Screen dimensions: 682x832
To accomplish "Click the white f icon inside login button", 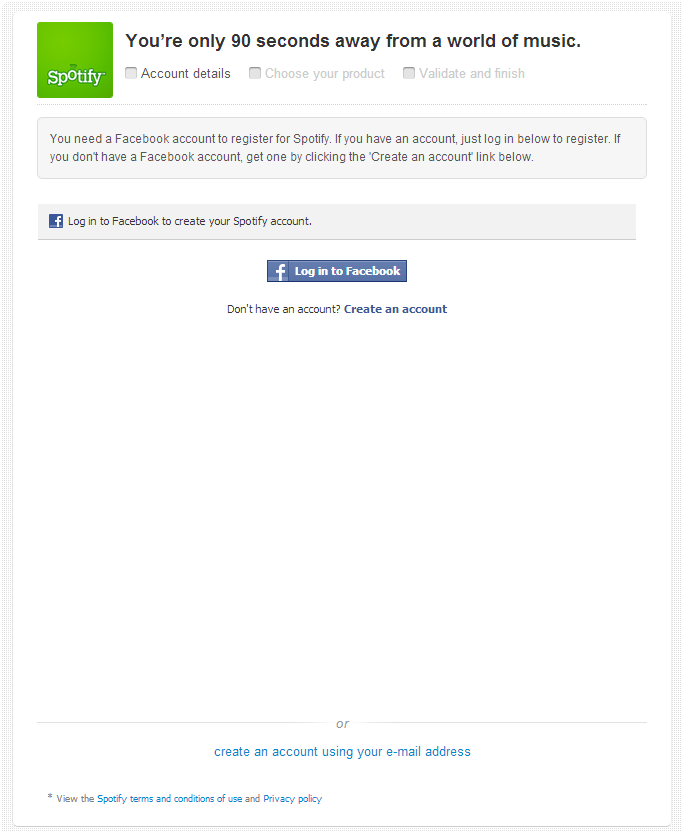I will 279,271.
